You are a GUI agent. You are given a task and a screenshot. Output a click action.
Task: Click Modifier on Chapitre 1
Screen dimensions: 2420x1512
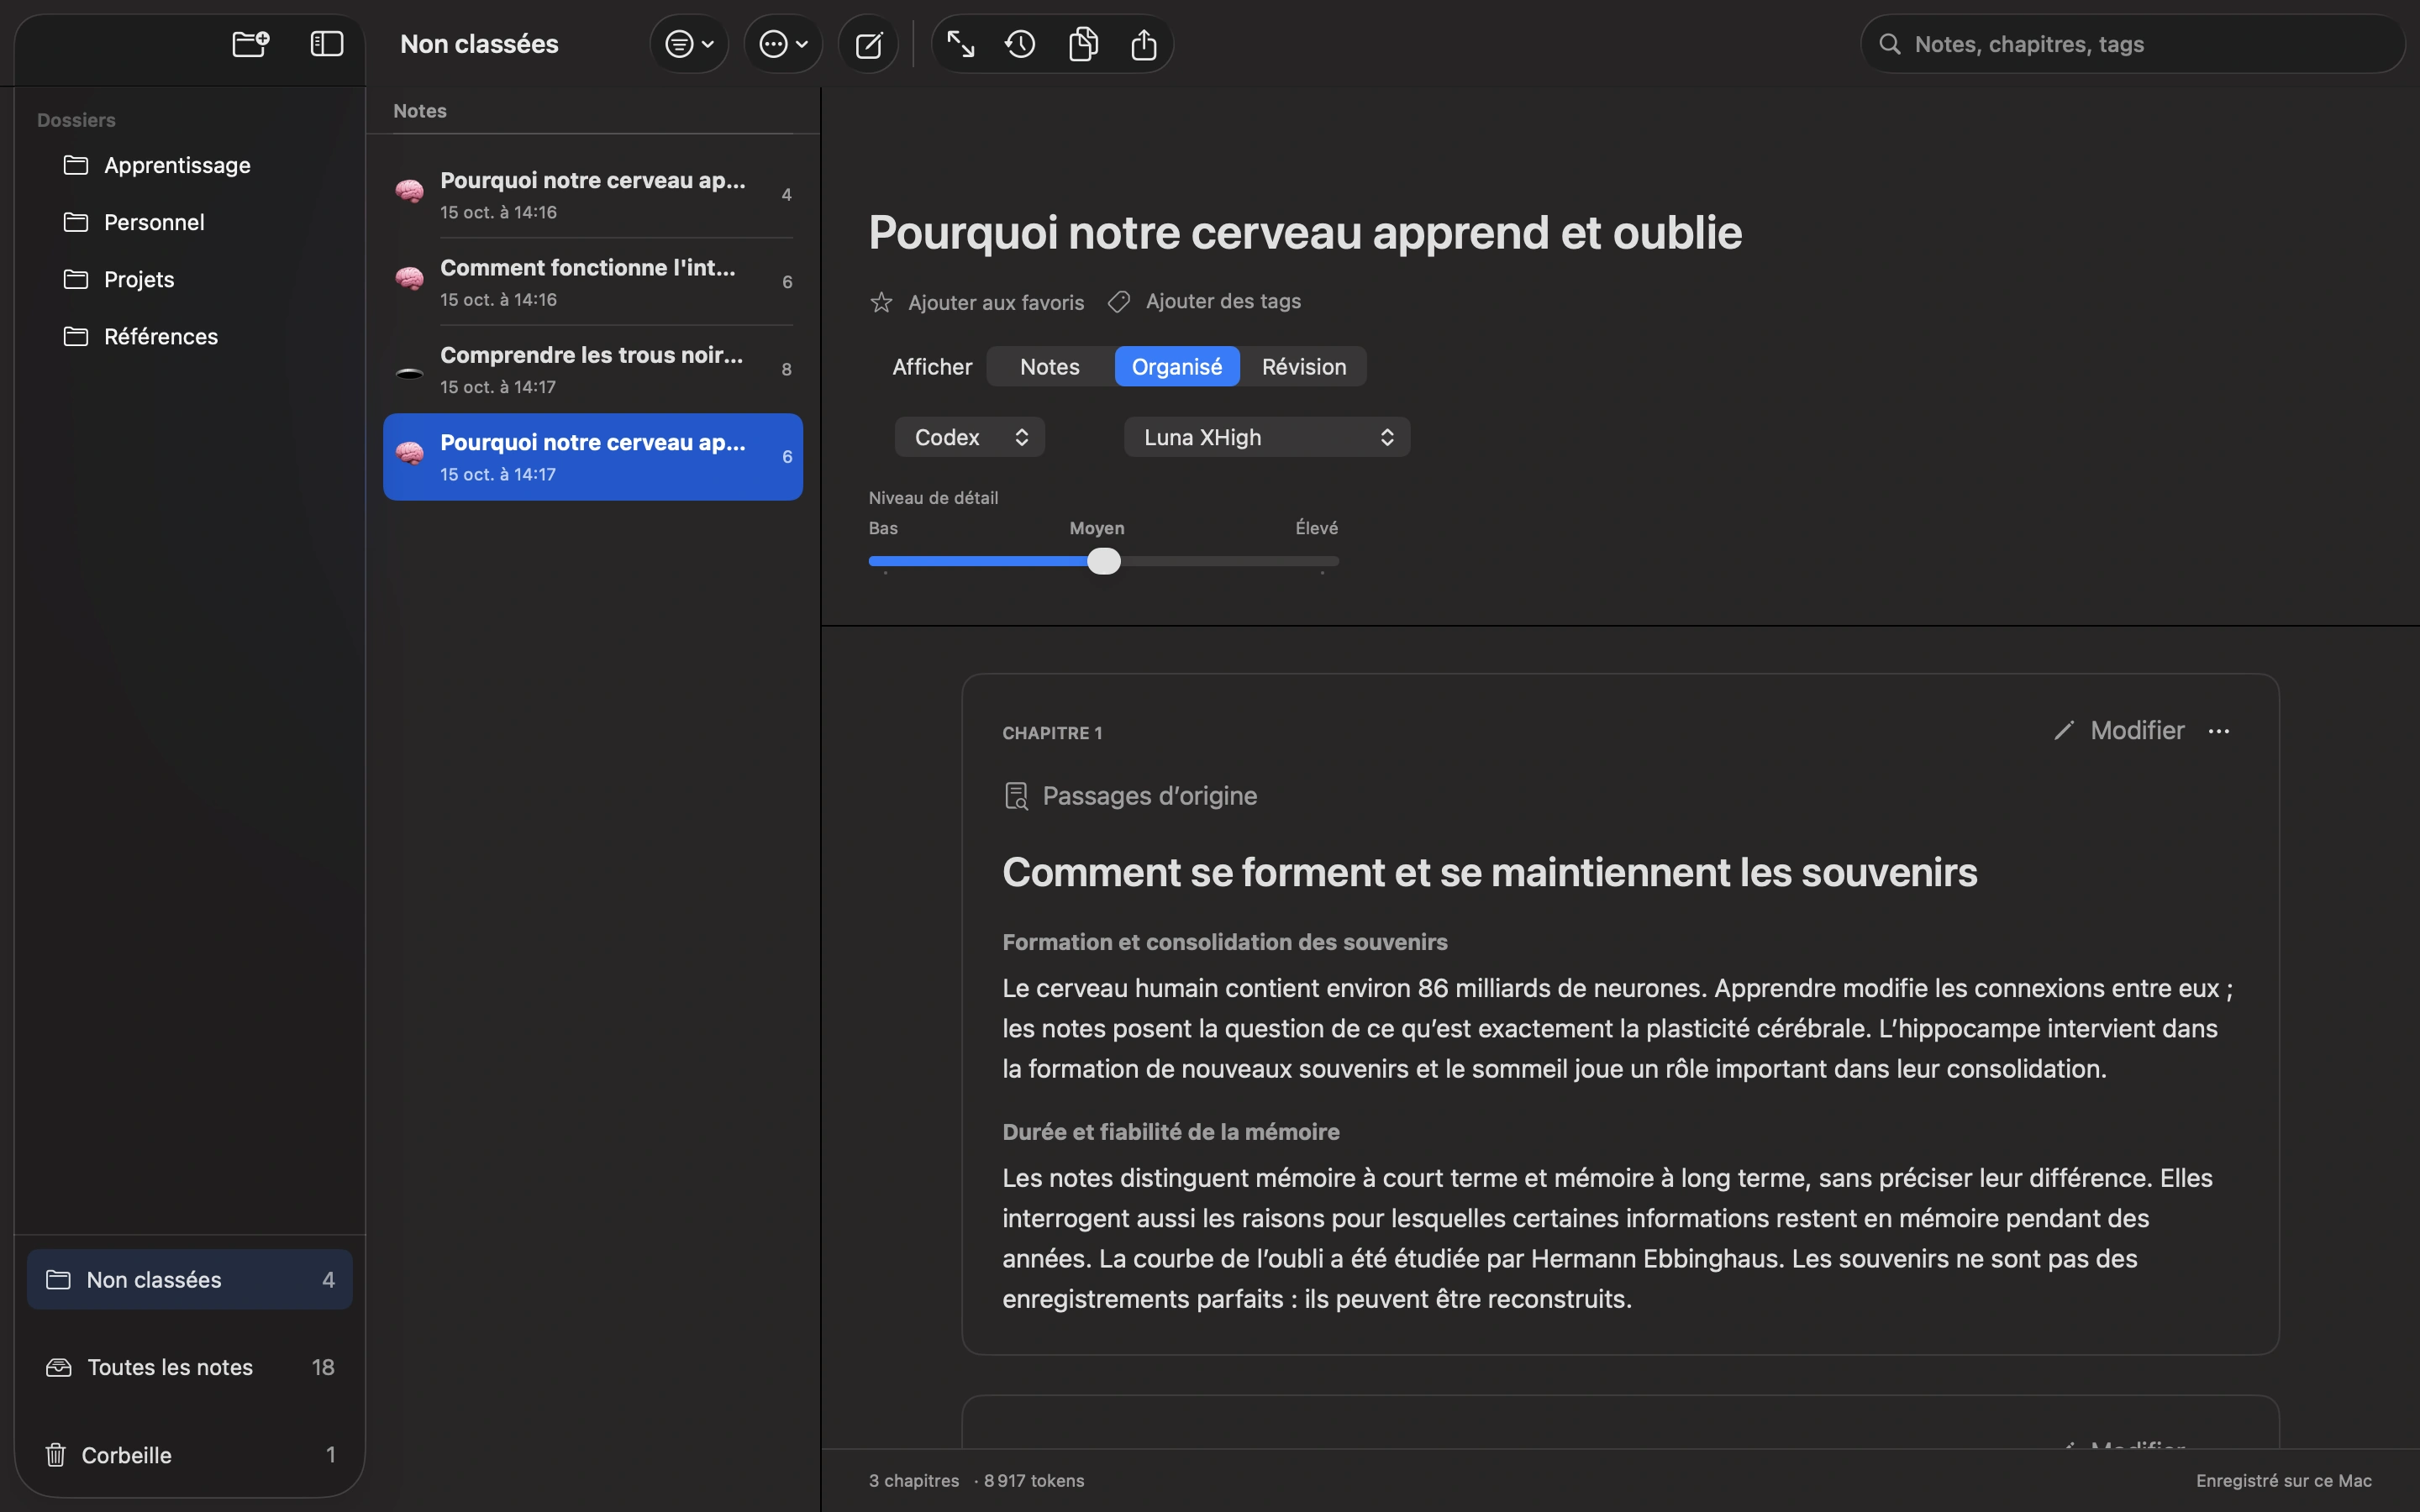[2118, 731]
